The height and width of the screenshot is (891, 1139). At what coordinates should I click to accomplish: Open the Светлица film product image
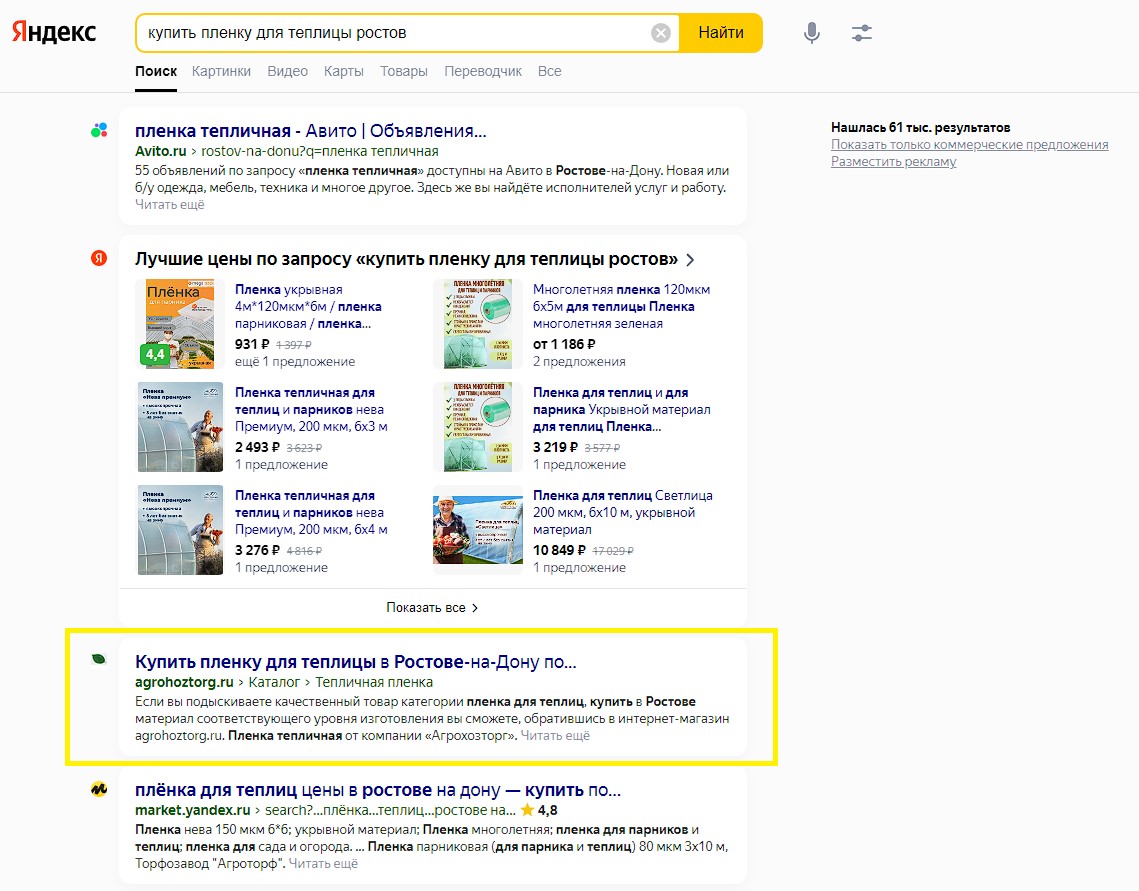[x=477, y=528]
